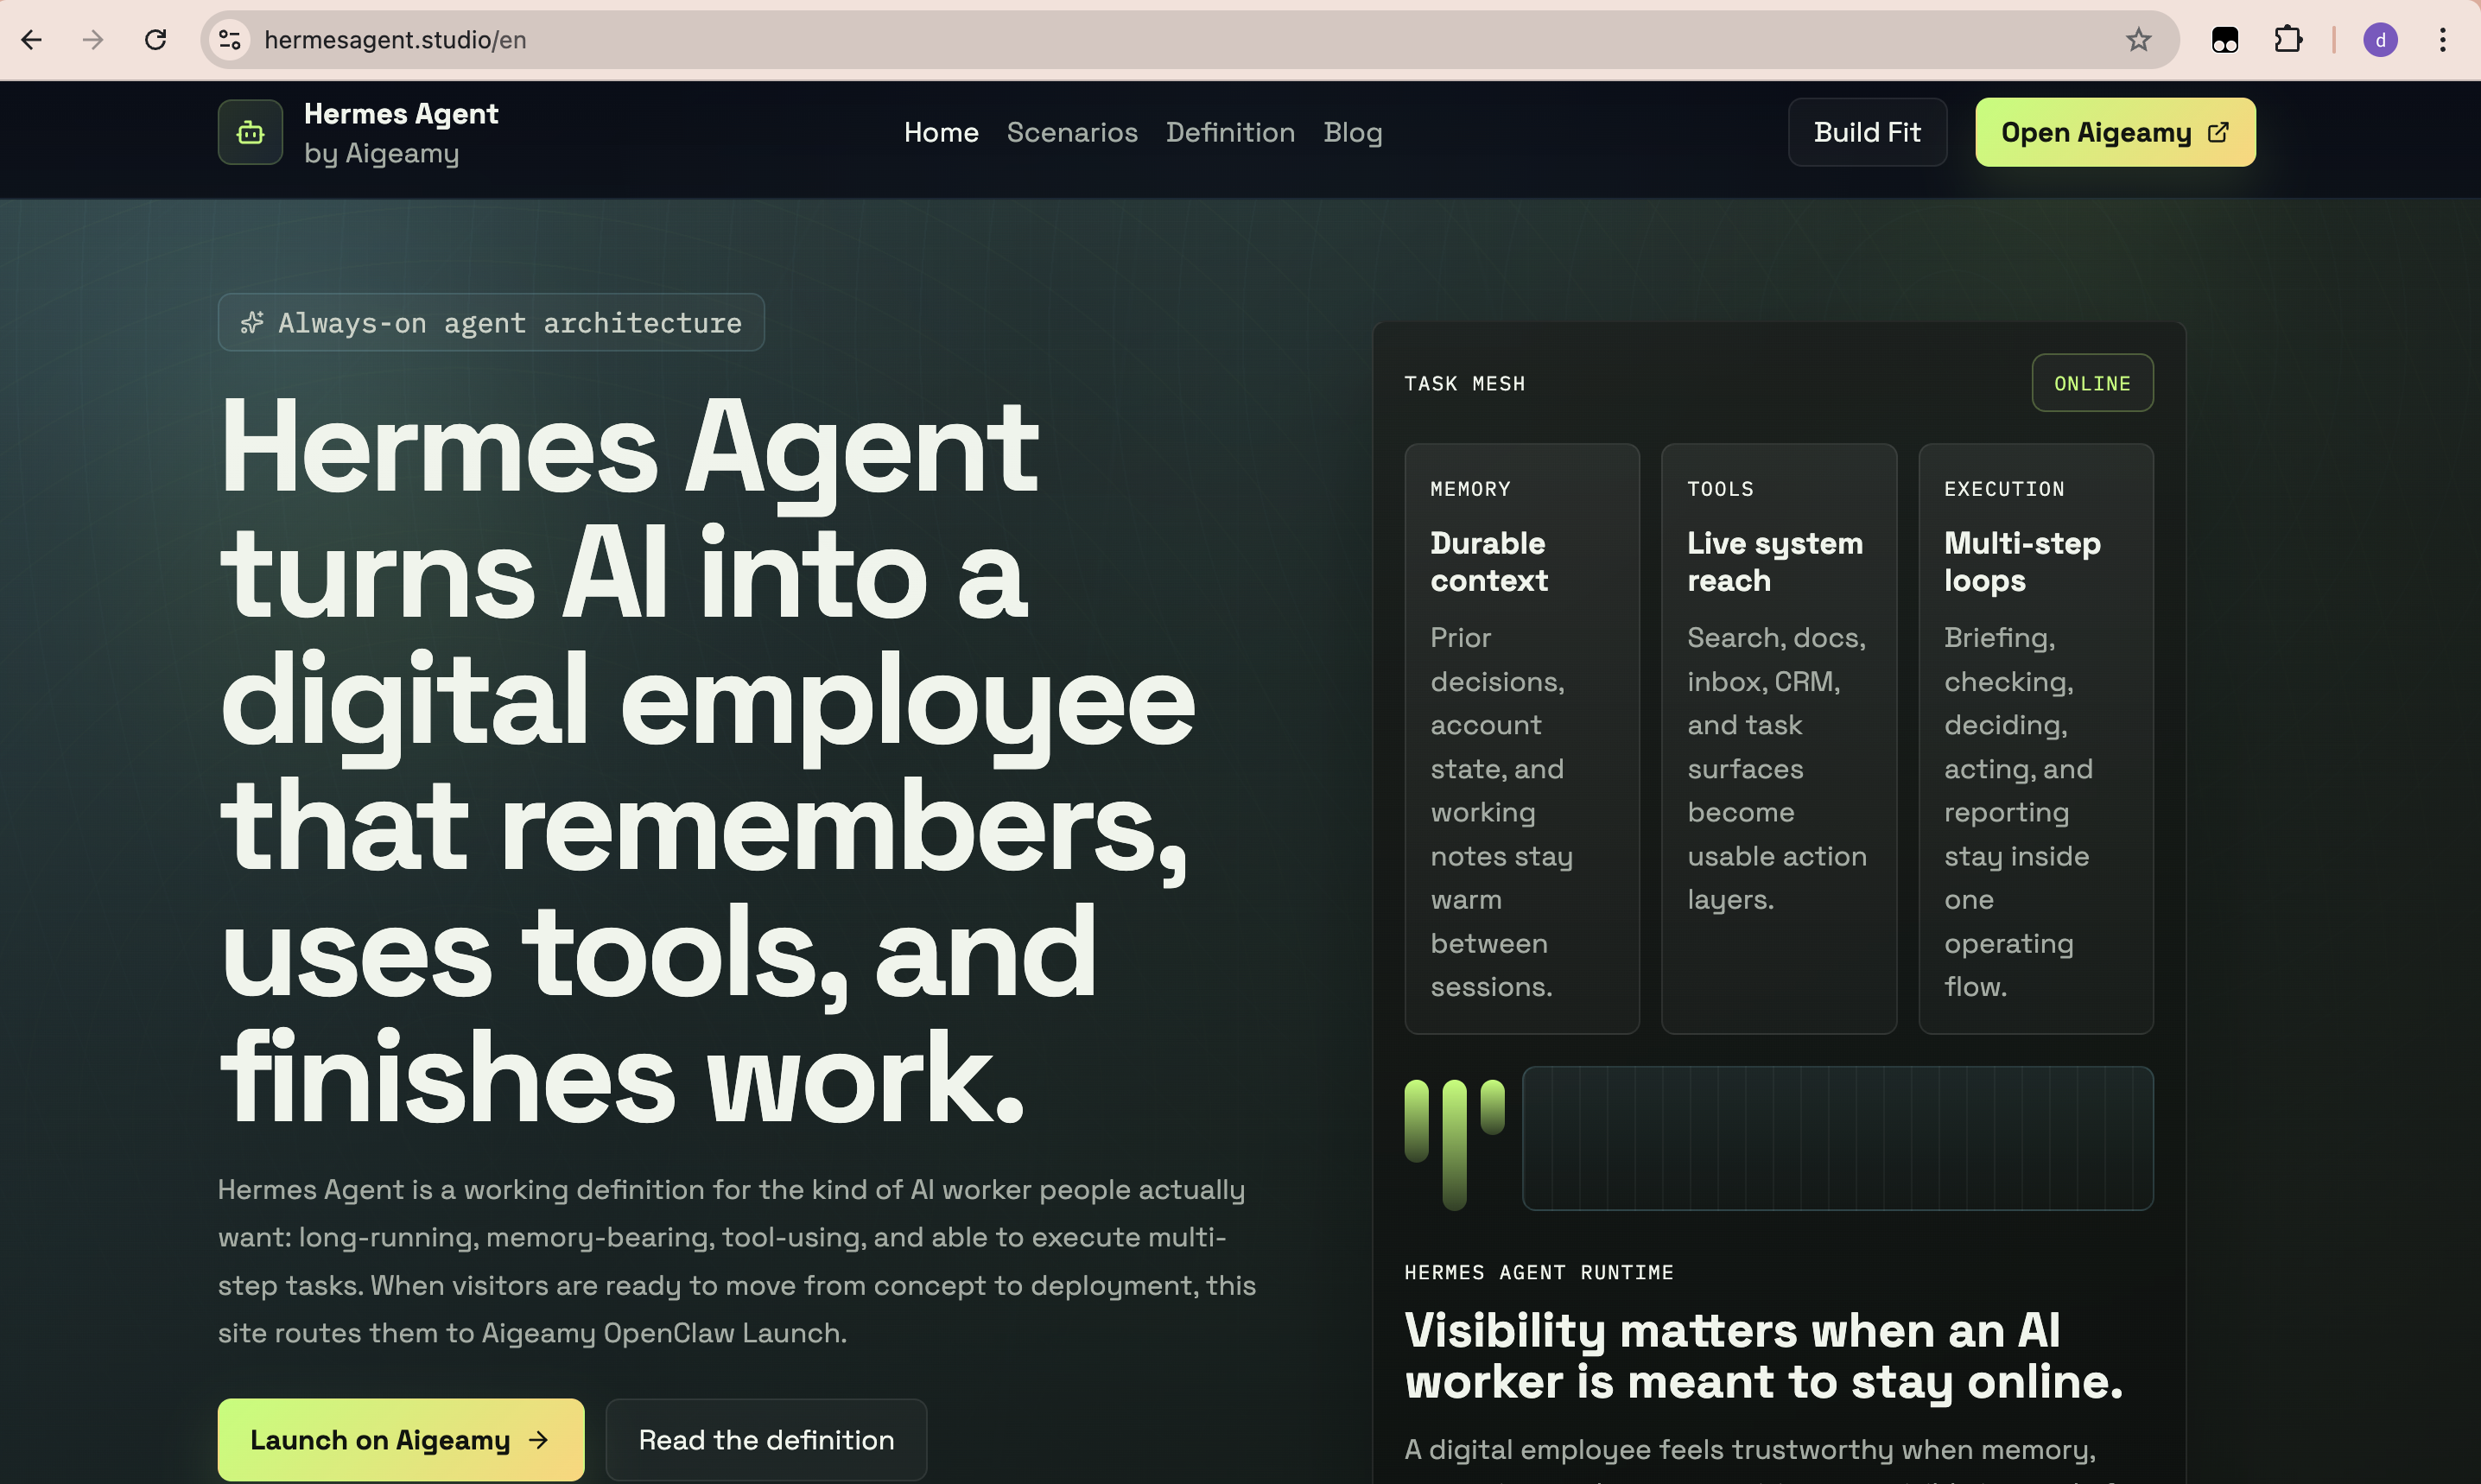Click the site information icon in the address bar

pos(229,40)
